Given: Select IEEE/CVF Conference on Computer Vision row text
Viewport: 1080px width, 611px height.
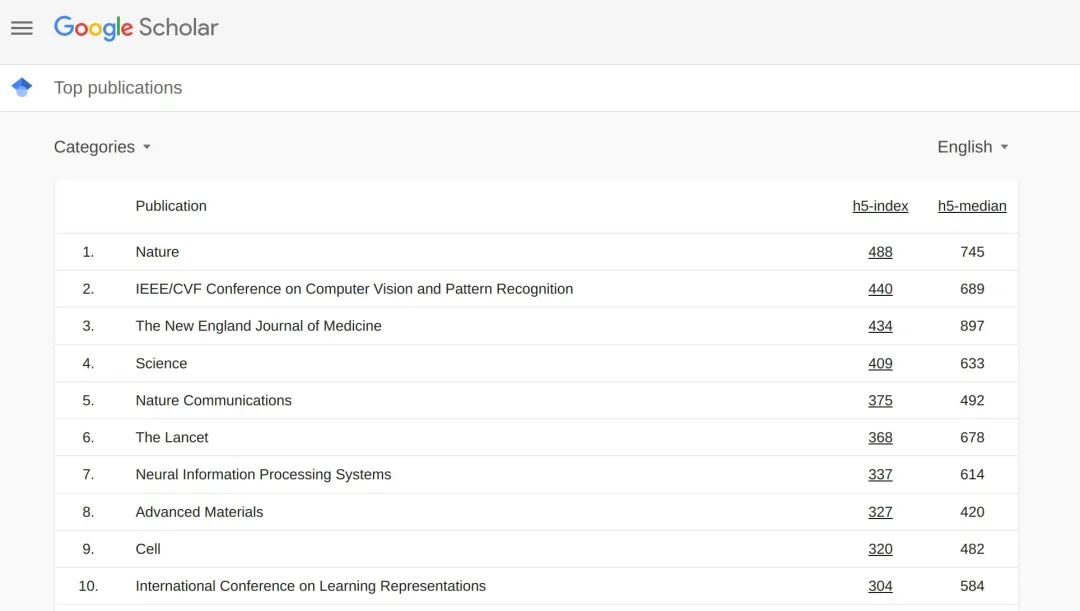Looking at the screenshot, I should 354,289.
